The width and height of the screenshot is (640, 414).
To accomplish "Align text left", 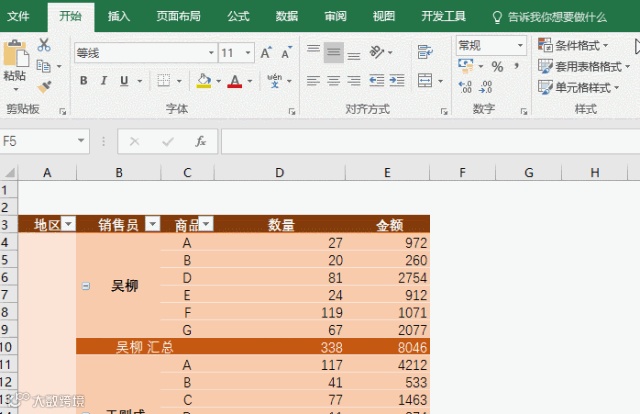I will 313,80.
